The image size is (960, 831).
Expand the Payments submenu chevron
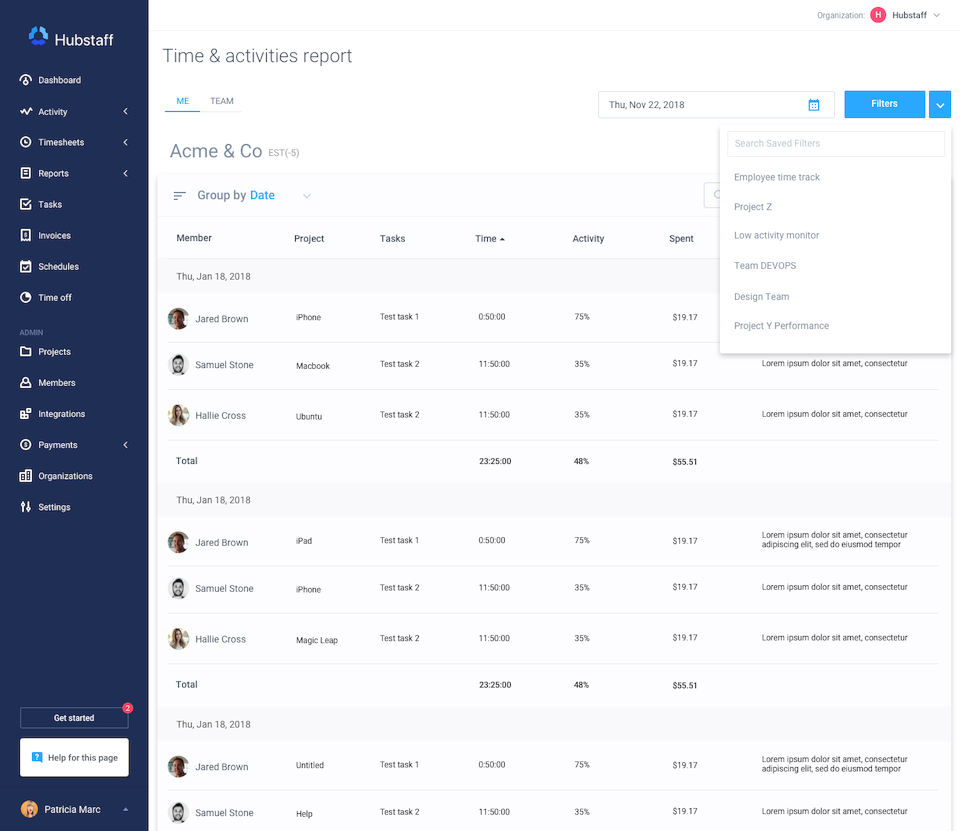[x=126, y=445]
